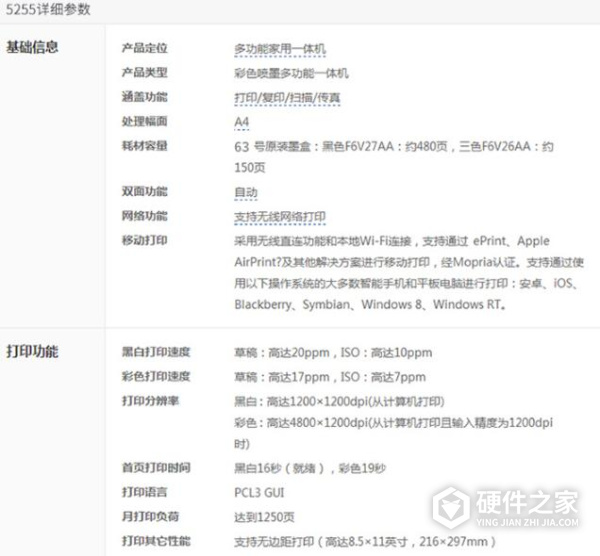Click the 双面功能 label
The width and height of the screenshot is (600, 556).
(x=144, y=191)
